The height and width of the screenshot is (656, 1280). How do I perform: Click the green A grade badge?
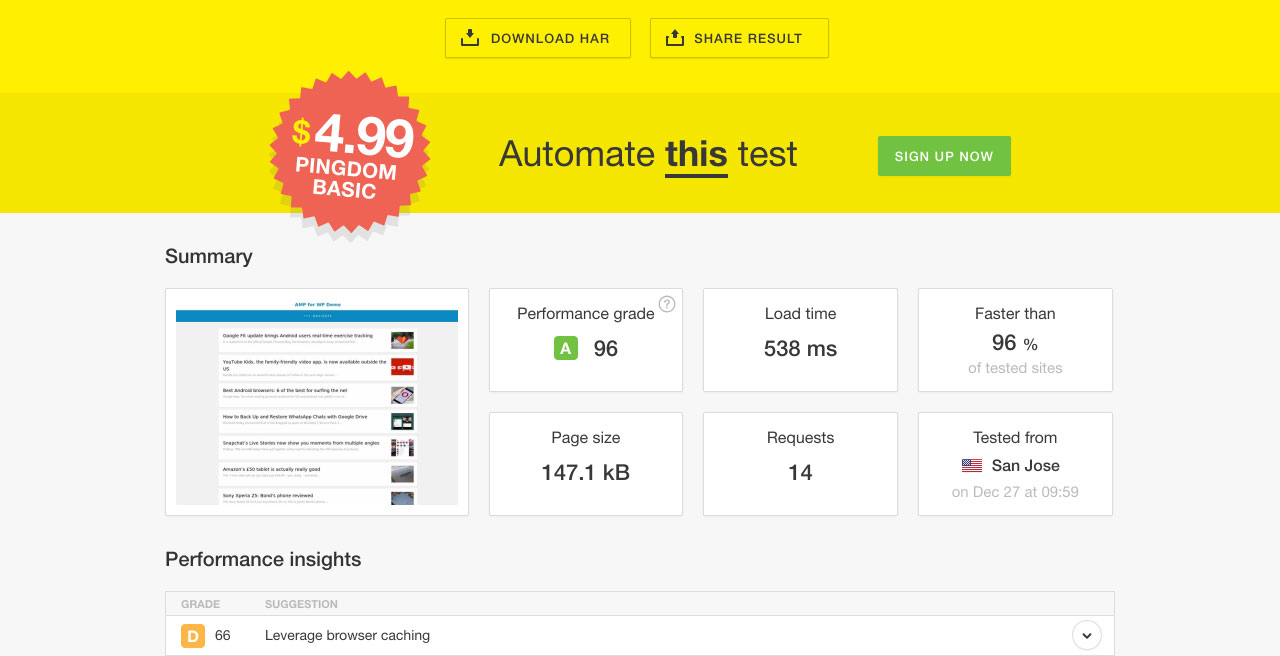tap(566, 348)
